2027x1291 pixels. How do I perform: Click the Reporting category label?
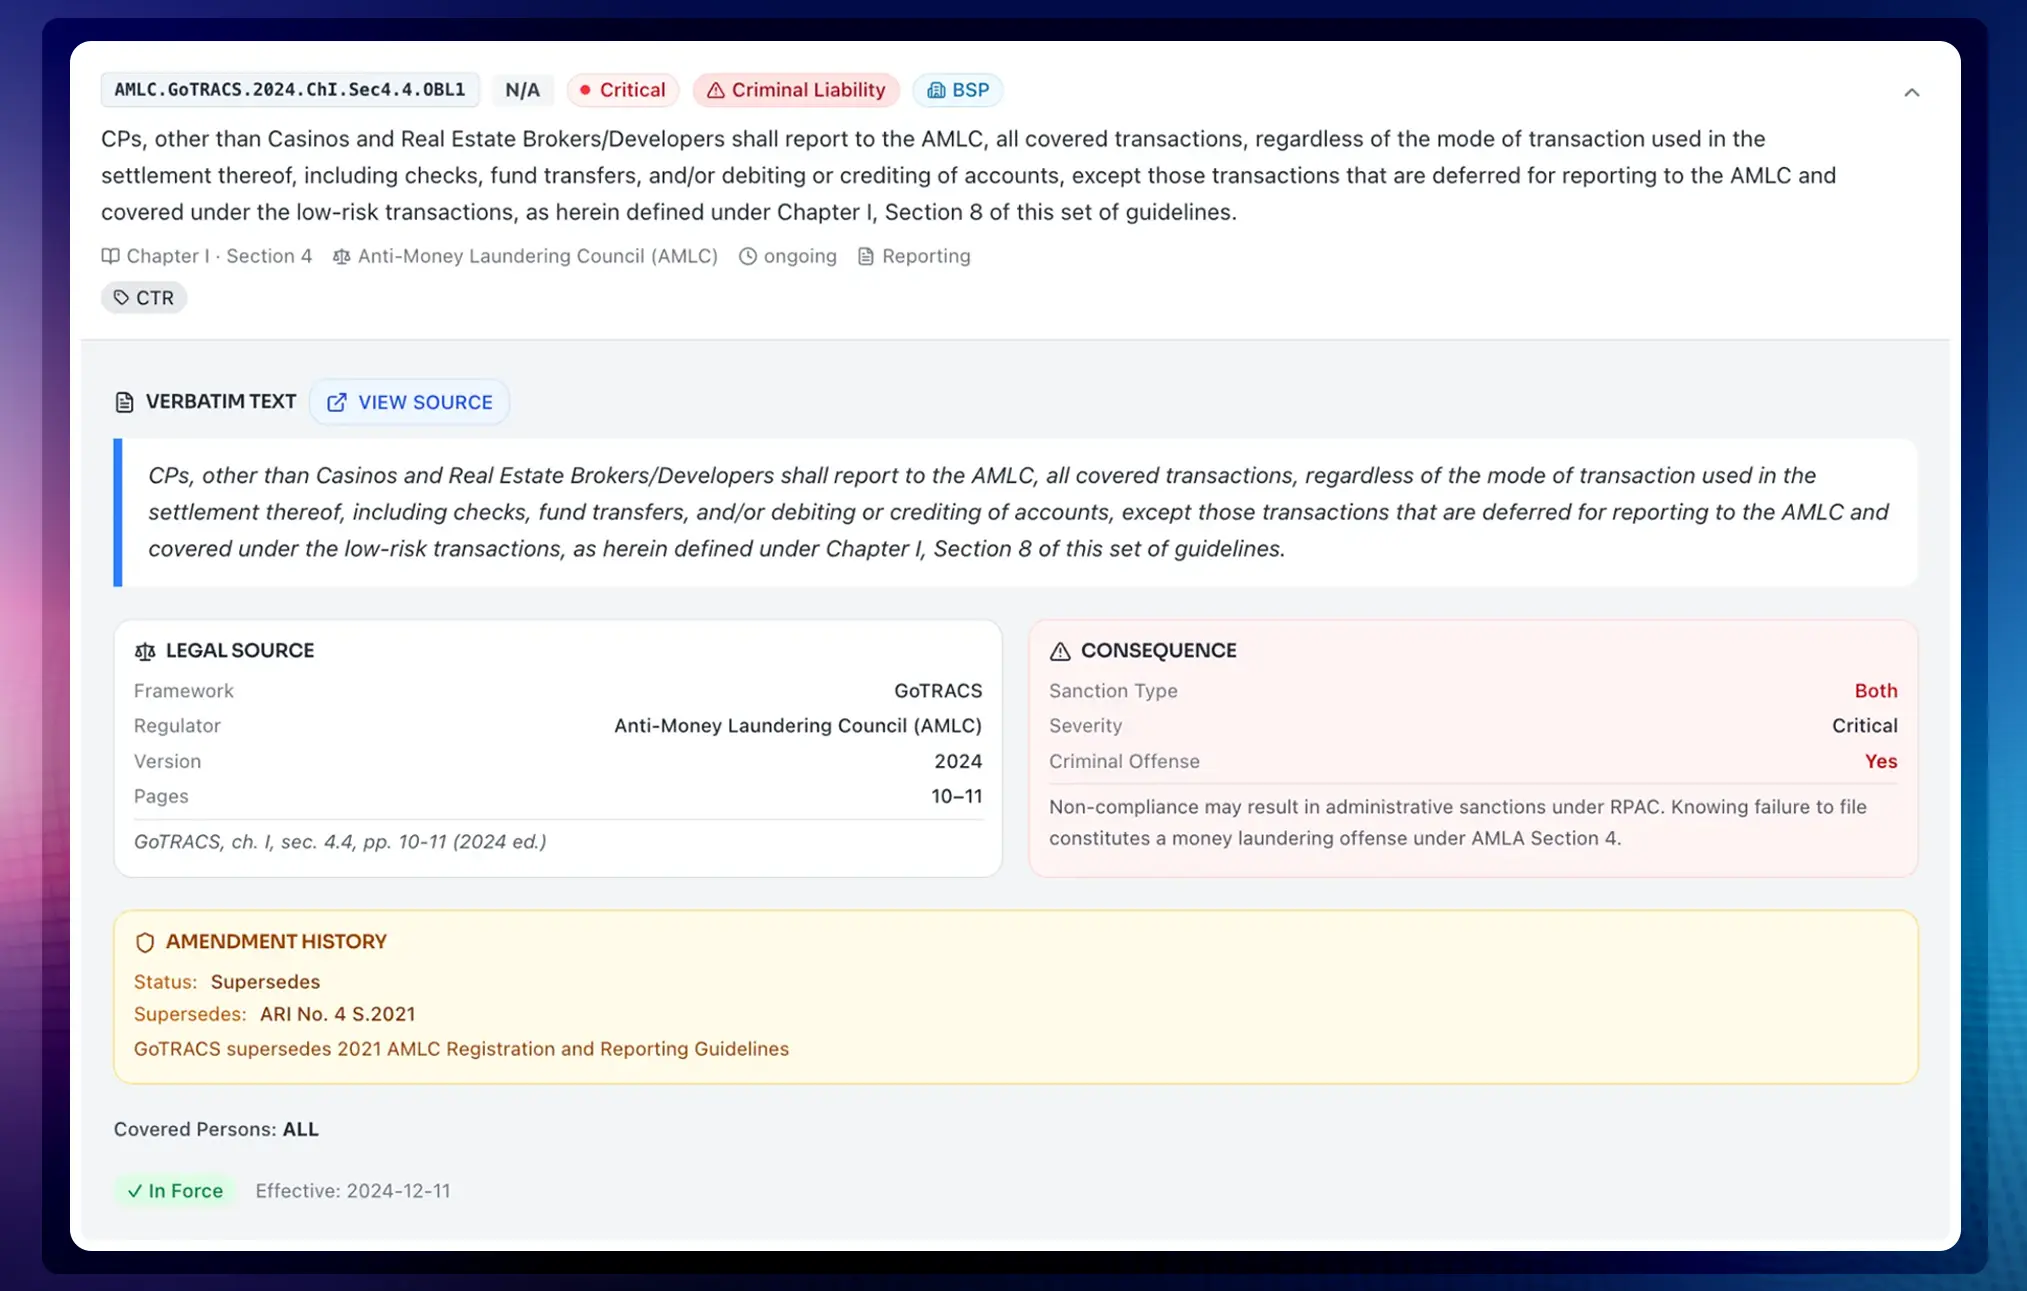click(926, 256)
